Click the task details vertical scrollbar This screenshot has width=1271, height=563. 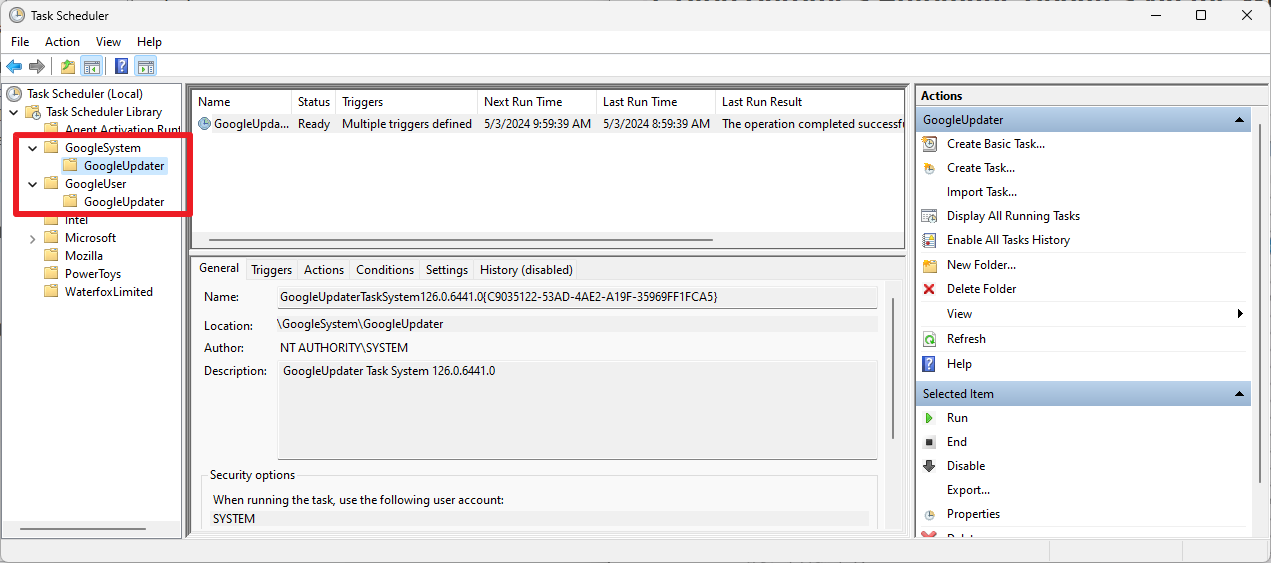892,368
